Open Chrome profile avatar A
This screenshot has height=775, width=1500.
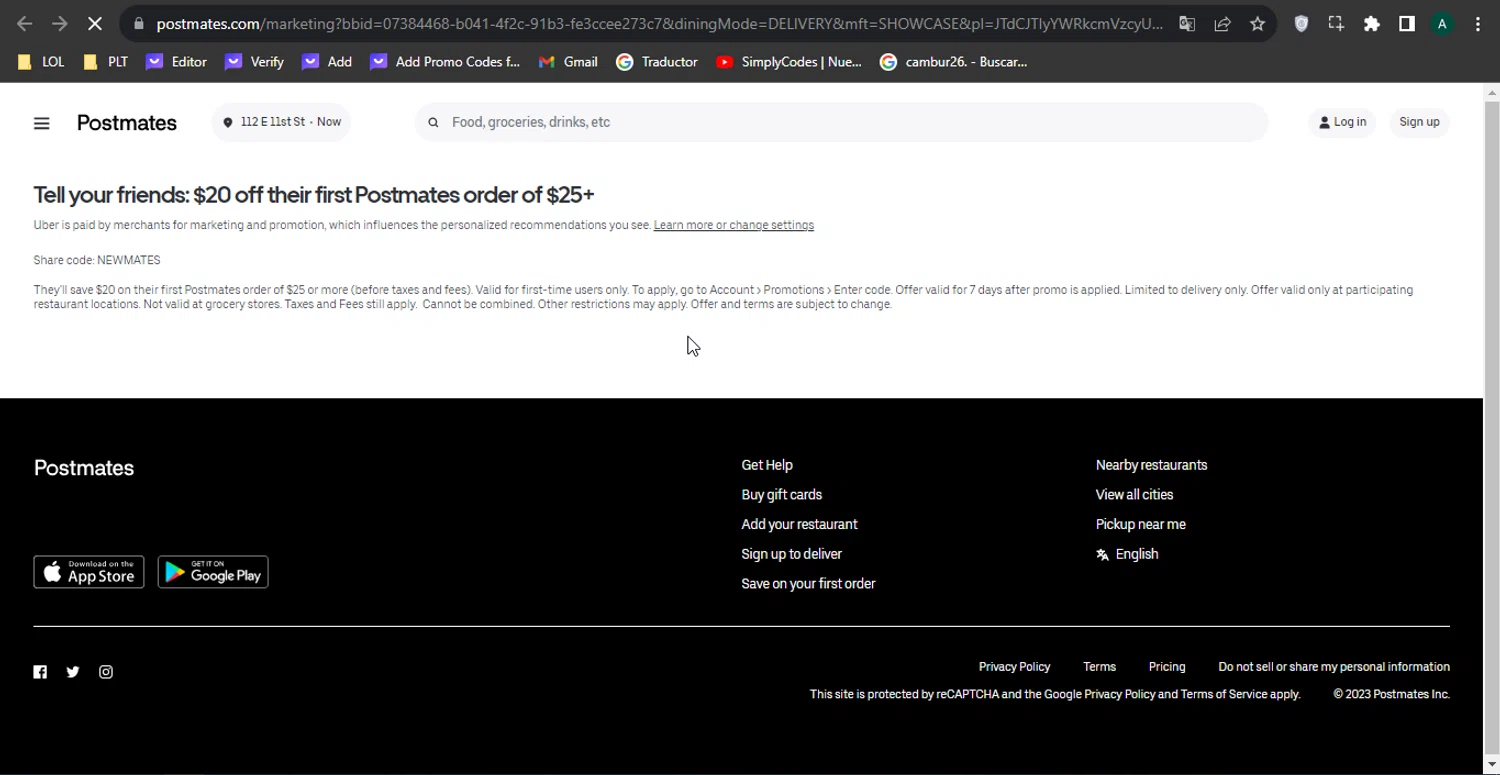[x=1442, y=24]
